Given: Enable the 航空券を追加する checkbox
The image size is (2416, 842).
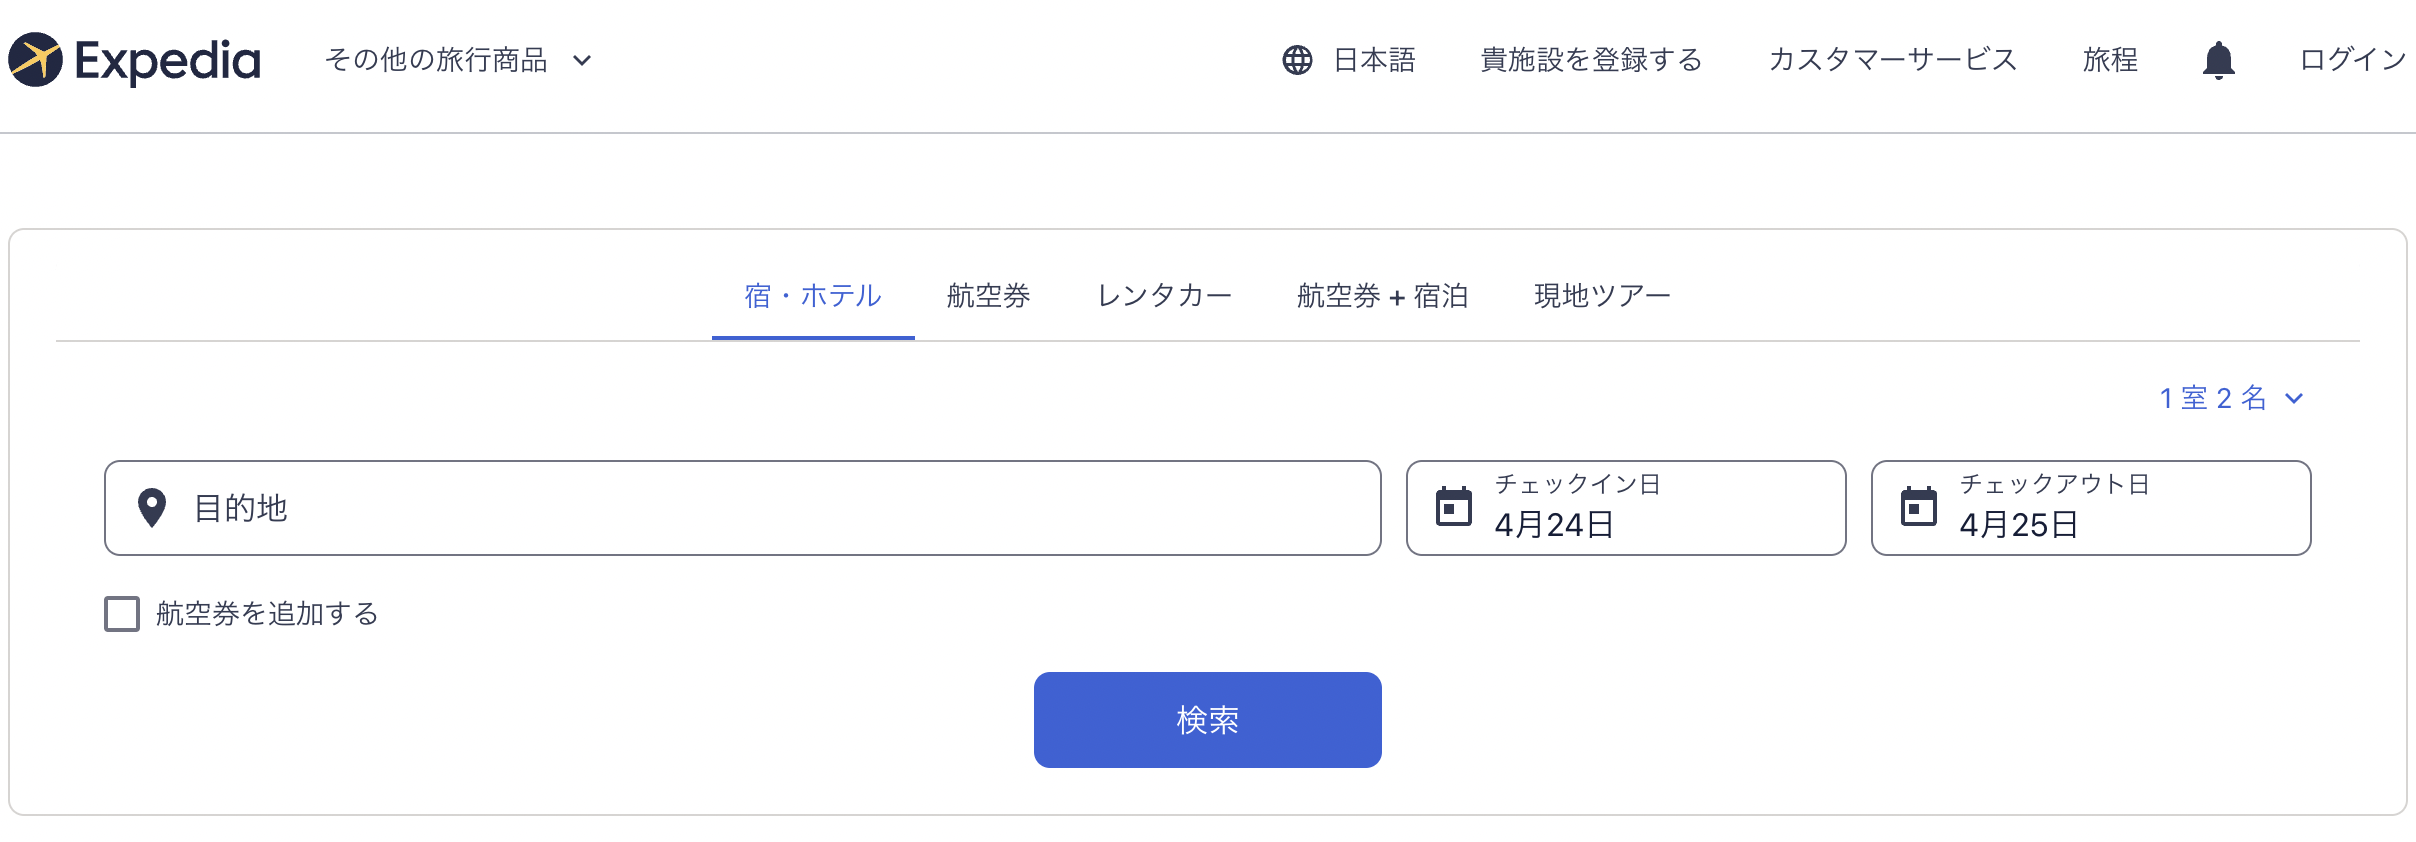Looking at the screenshot, I should [x=122, y=614].
